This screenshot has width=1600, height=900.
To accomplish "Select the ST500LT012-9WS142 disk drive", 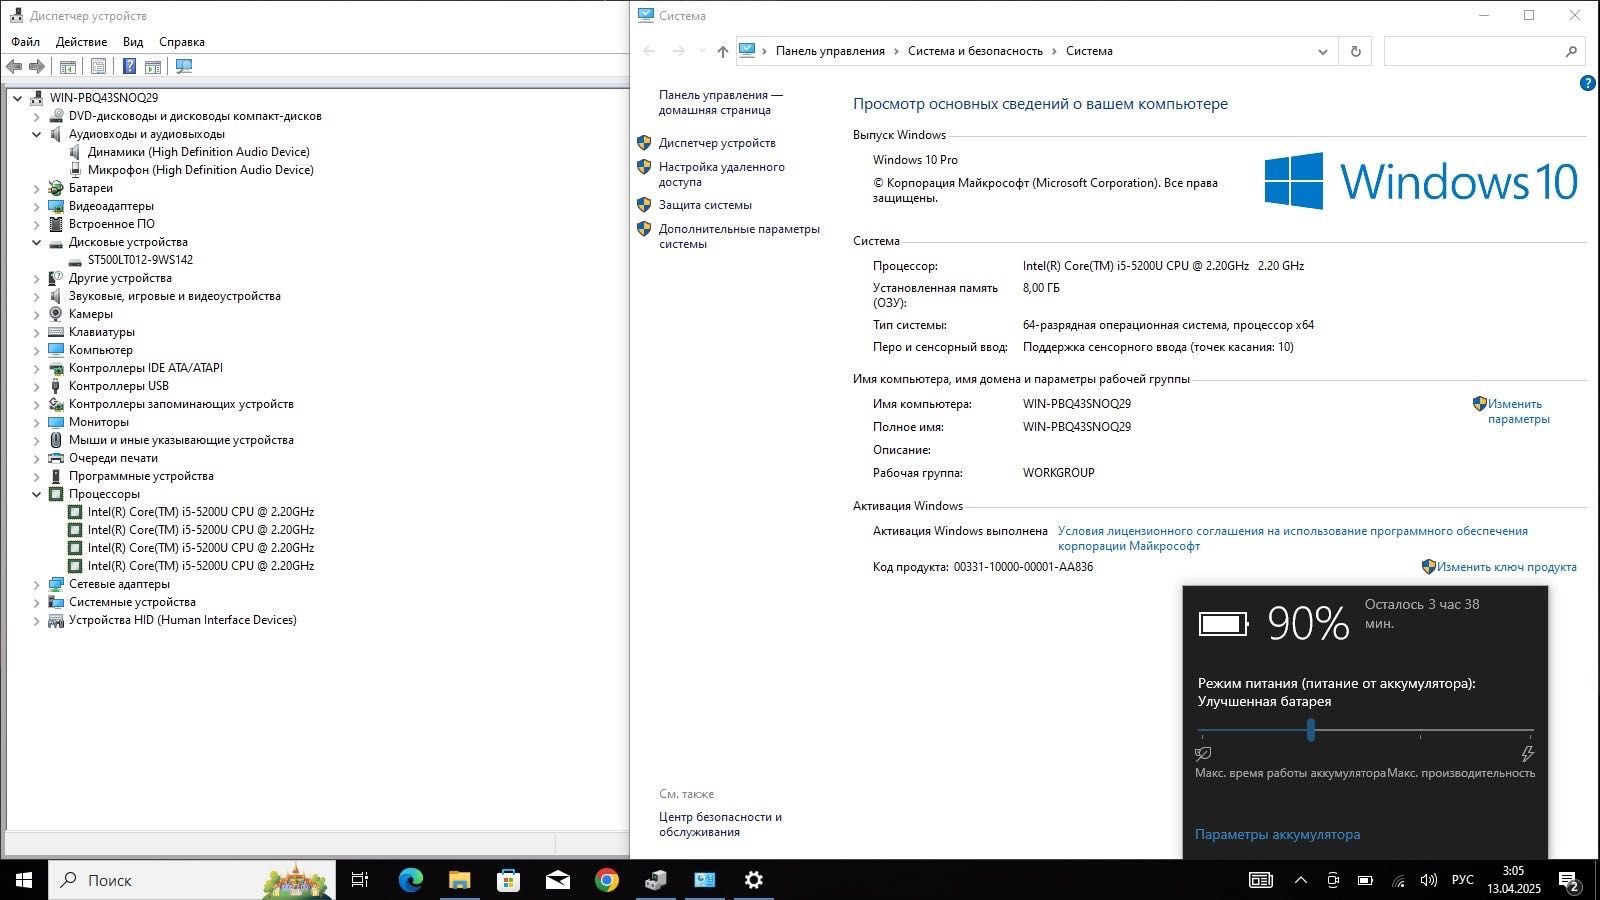I will coord(140,260).
